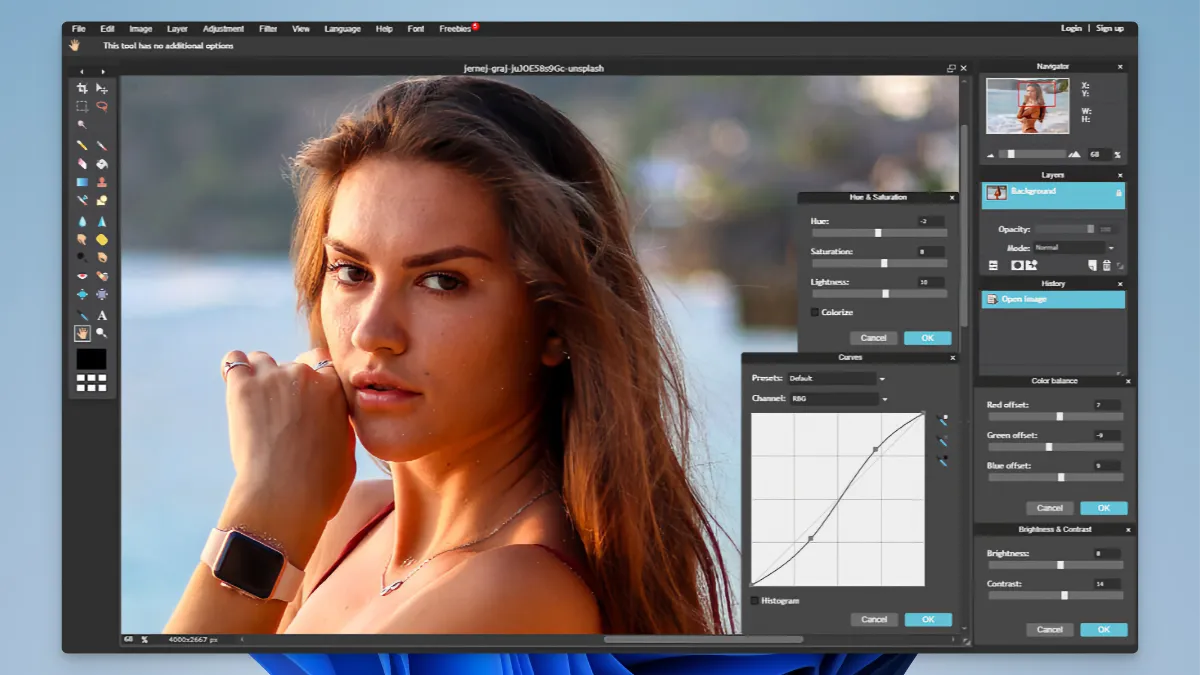Image resolution: width=1200 pixels, height=675 pixels.
Task: Click the white point eyedropper in Curves
Action: [x=942, y=420]
